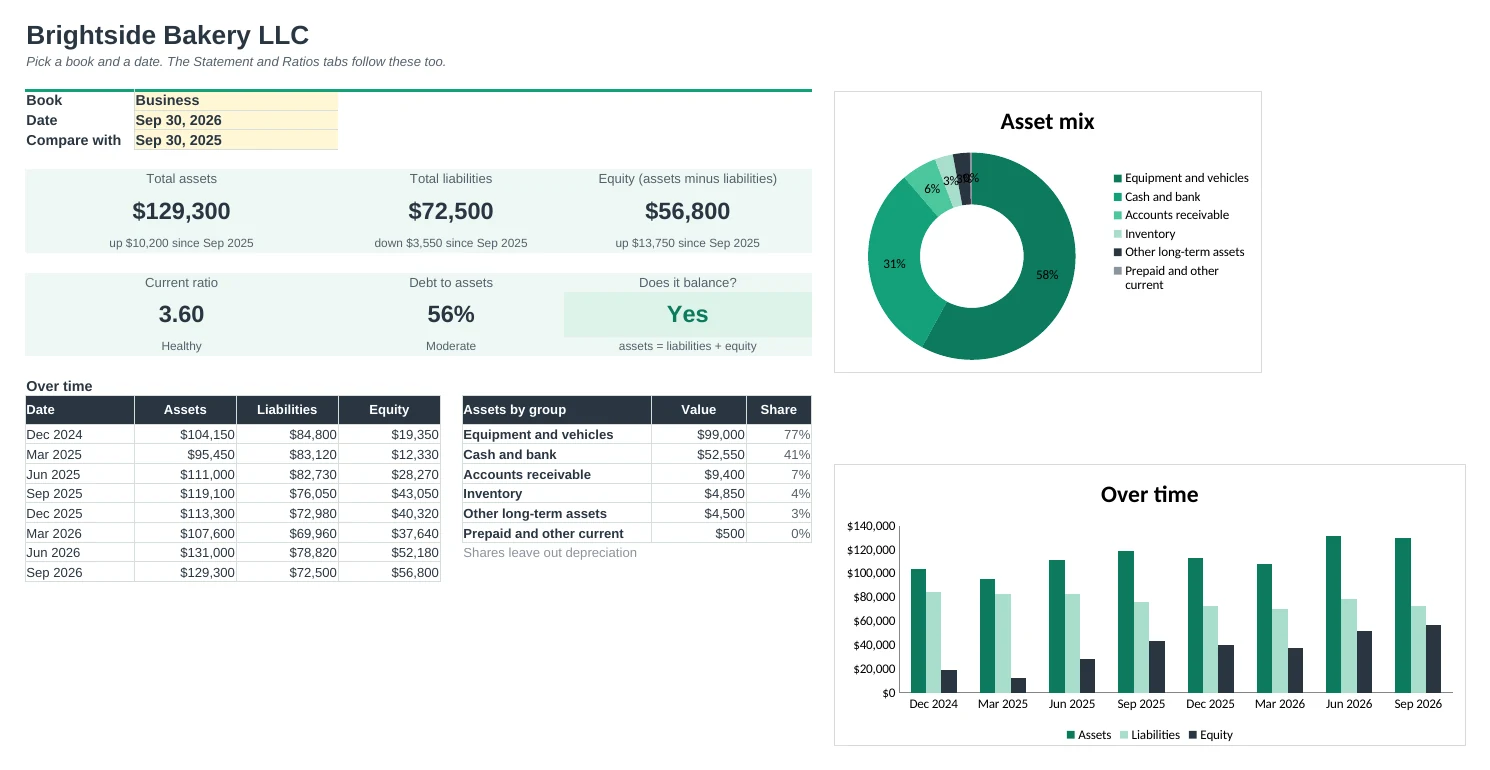Click Other long-term assets legend swatch

pyautogui.click(x=1118, y=252)
